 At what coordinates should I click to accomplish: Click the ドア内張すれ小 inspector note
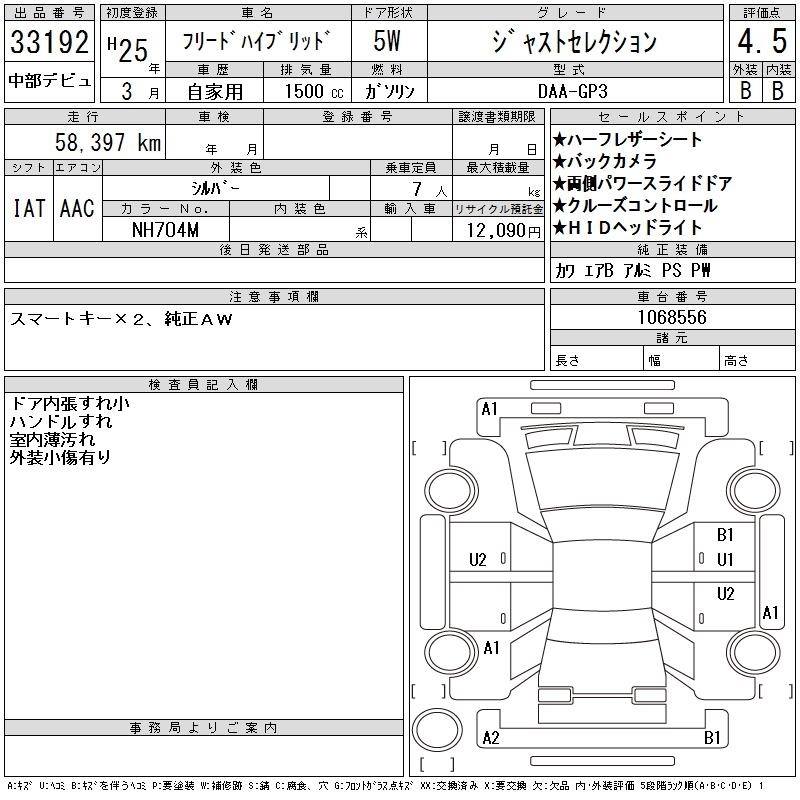pyautogui.click(x=69, y=404)
